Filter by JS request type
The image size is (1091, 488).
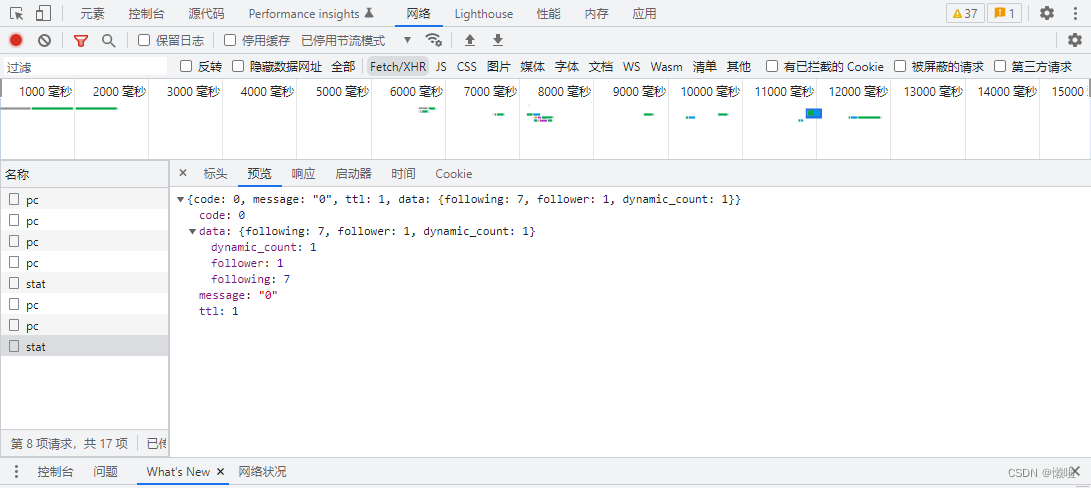441,66
